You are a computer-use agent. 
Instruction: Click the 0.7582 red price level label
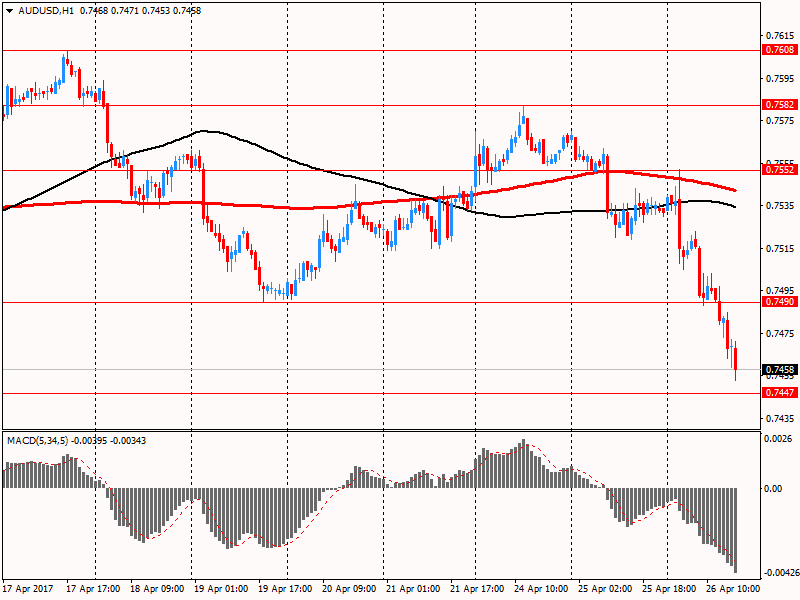tap(780, 104)
